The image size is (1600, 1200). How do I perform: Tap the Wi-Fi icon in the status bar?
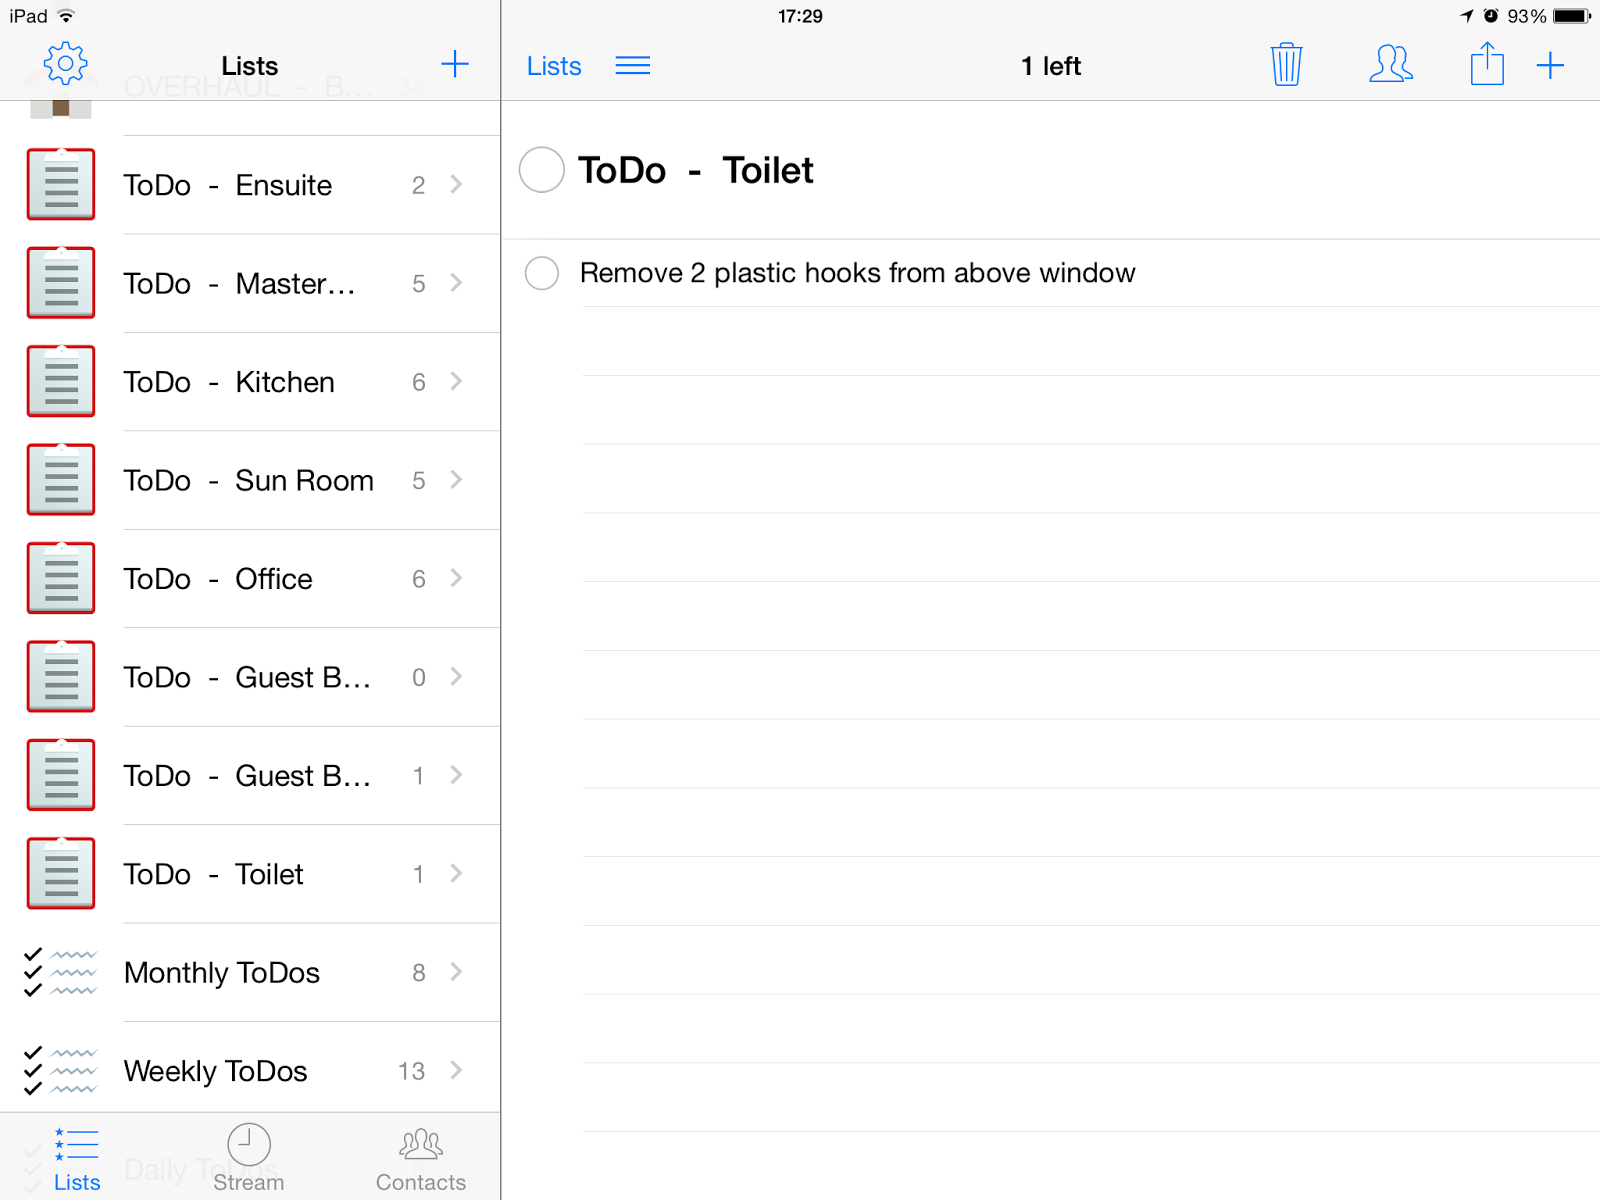tap(66, 16)
